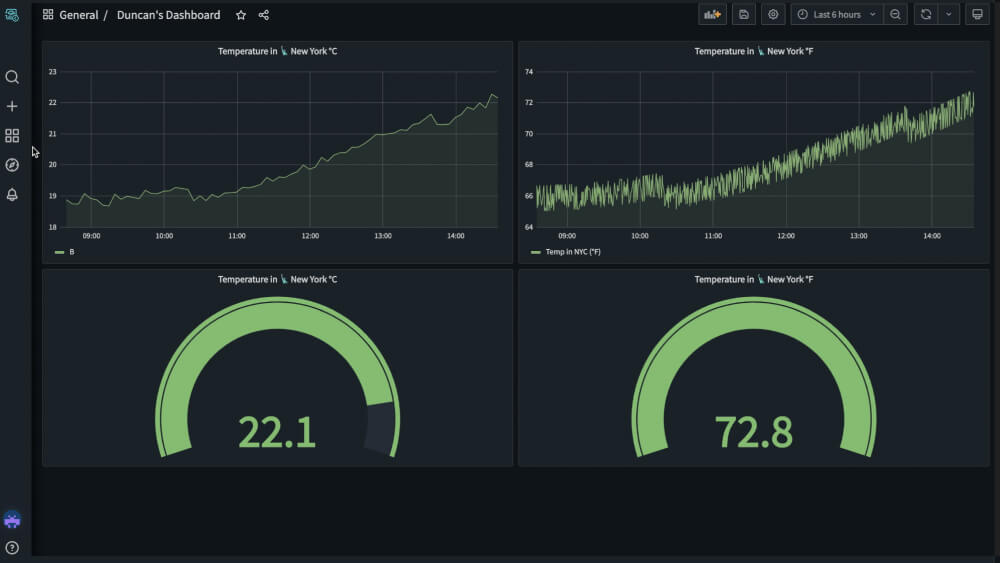Click the user avatar at sidebar bottom
The image size is (1000, 563).
pos(12,520)
